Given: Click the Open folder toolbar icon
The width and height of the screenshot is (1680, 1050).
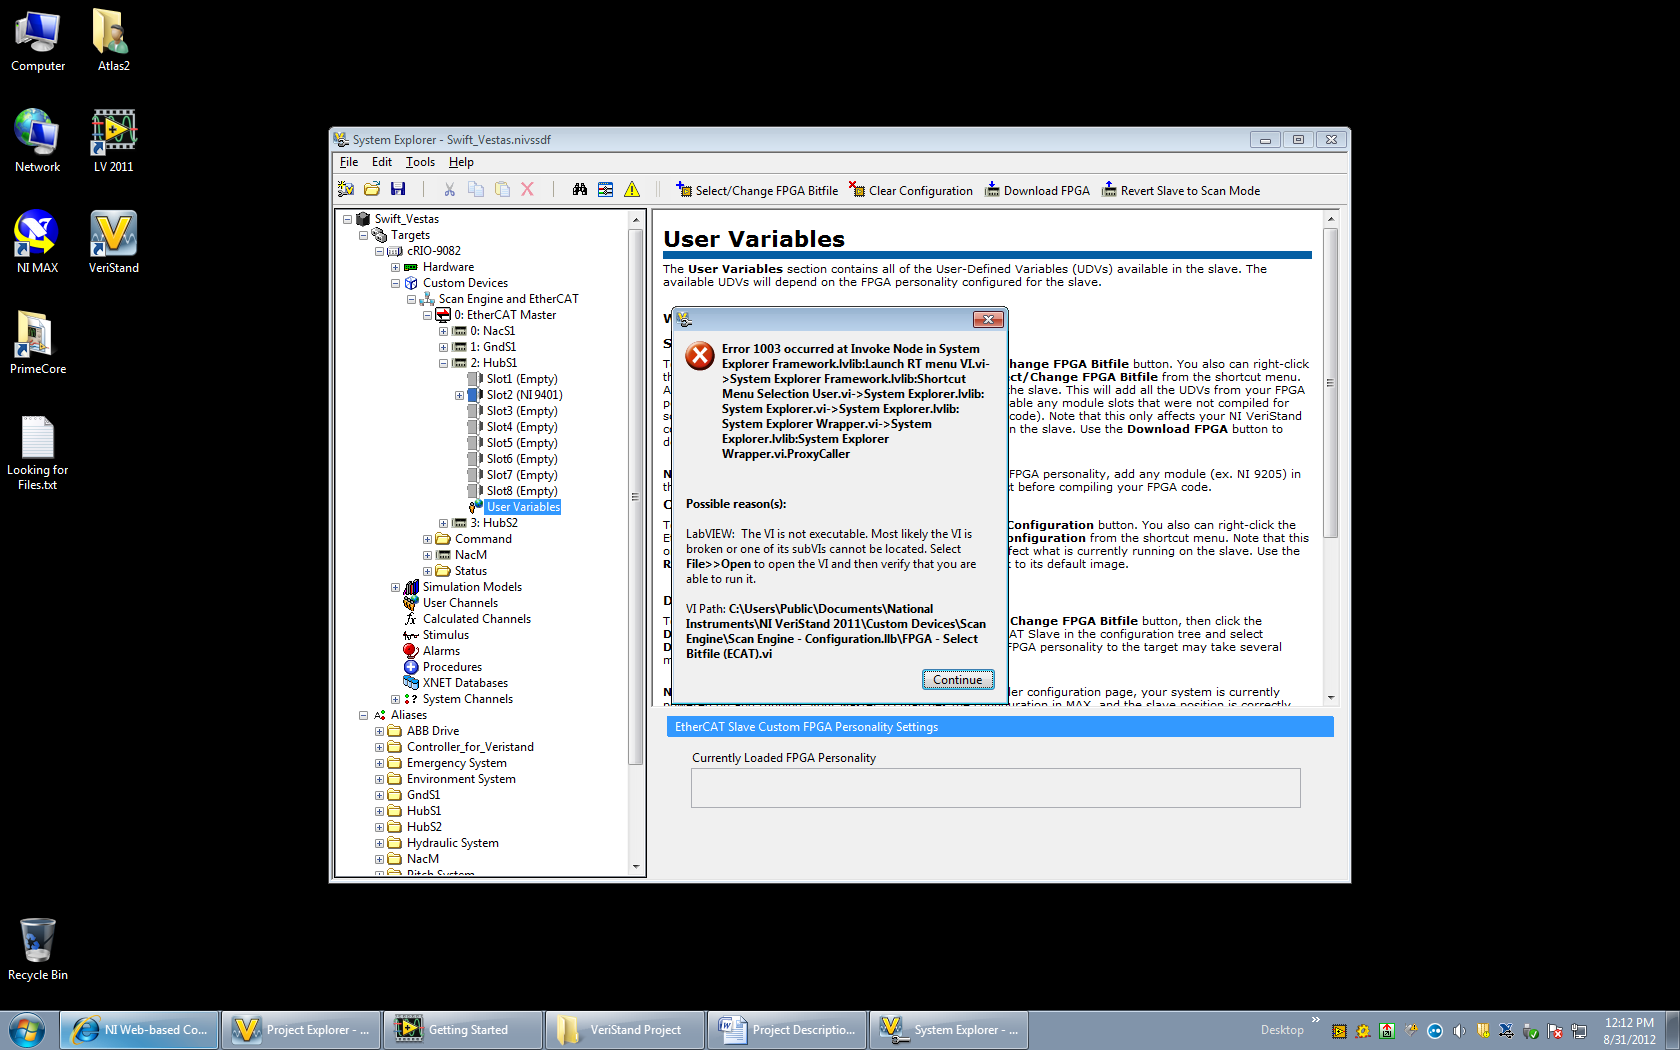Looking at the screenshot, I should coord(372,189).
